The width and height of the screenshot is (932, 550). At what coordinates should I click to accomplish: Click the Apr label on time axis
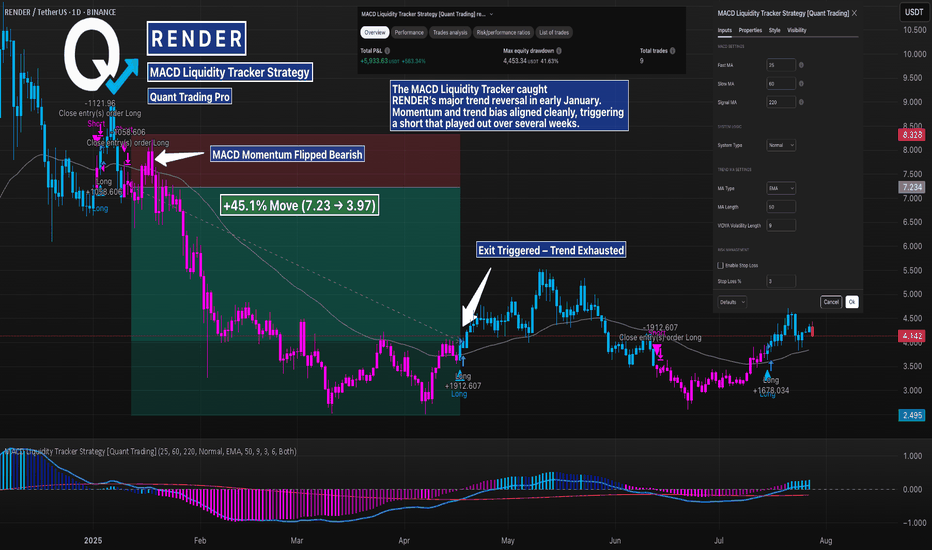404,540
